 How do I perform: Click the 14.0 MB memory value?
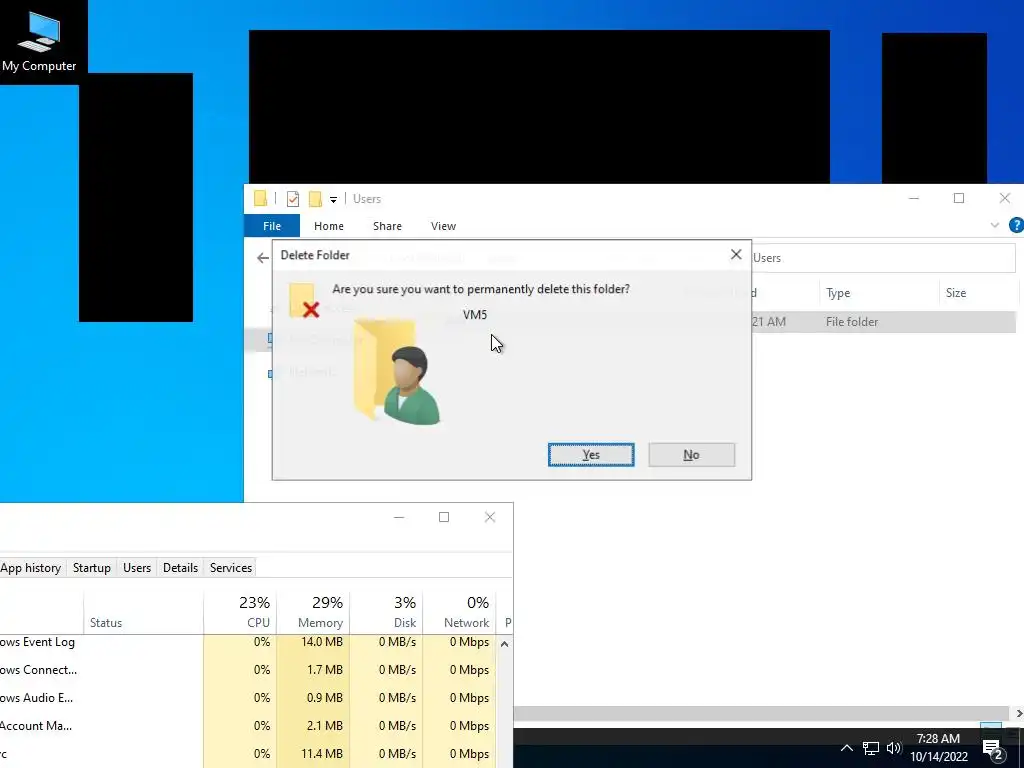tap(321, 642)
